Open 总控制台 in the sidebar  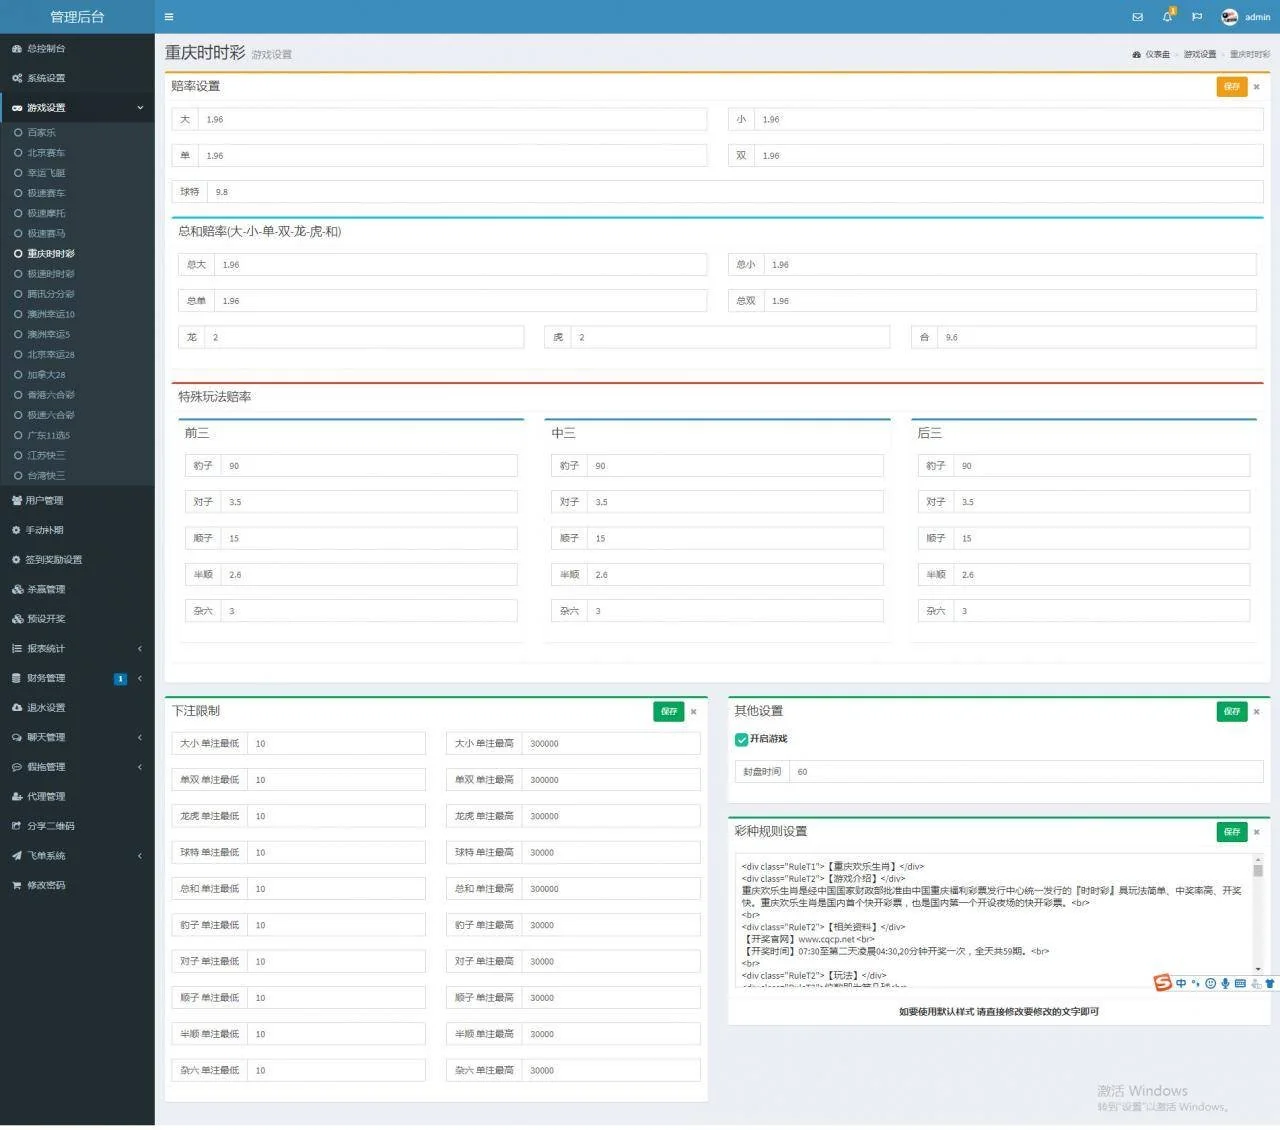click(x=46, y=49)
